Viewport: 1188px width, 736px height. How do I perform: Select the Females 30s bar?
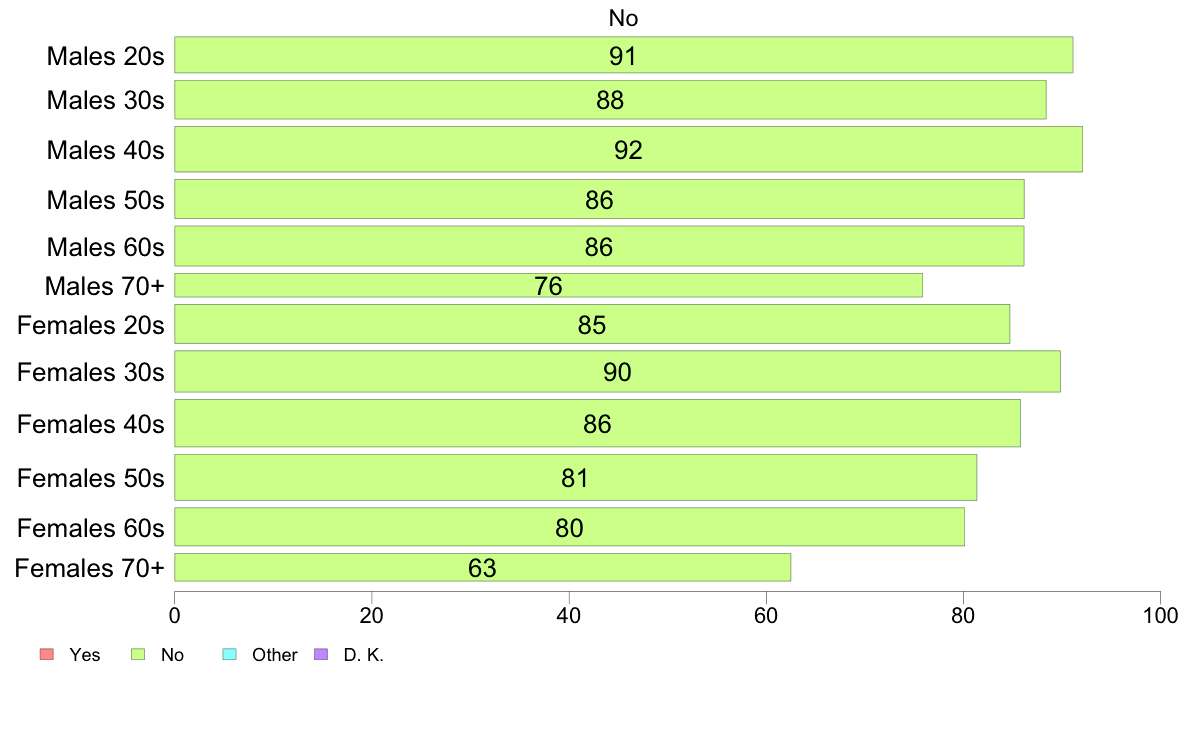617,371
